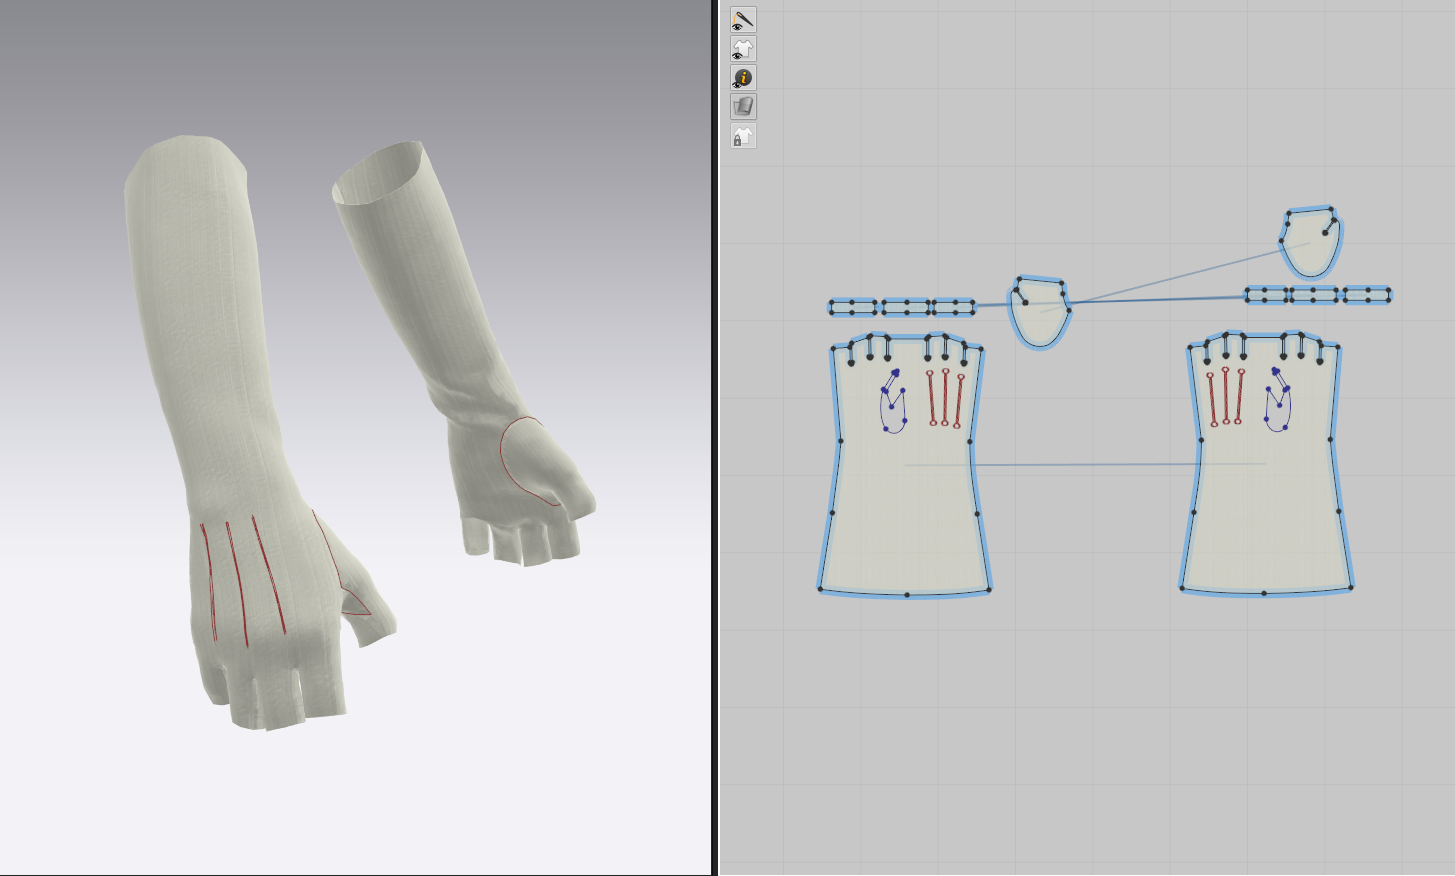Select the leftmost finger strip pattern
The image size is (1455, 876).
[852, 307]
